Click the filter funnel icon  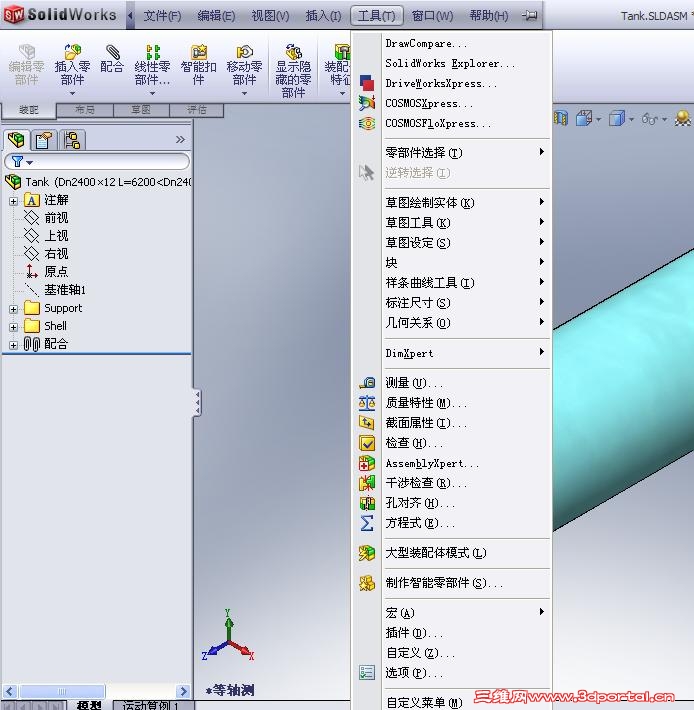[x=17, y=161]
